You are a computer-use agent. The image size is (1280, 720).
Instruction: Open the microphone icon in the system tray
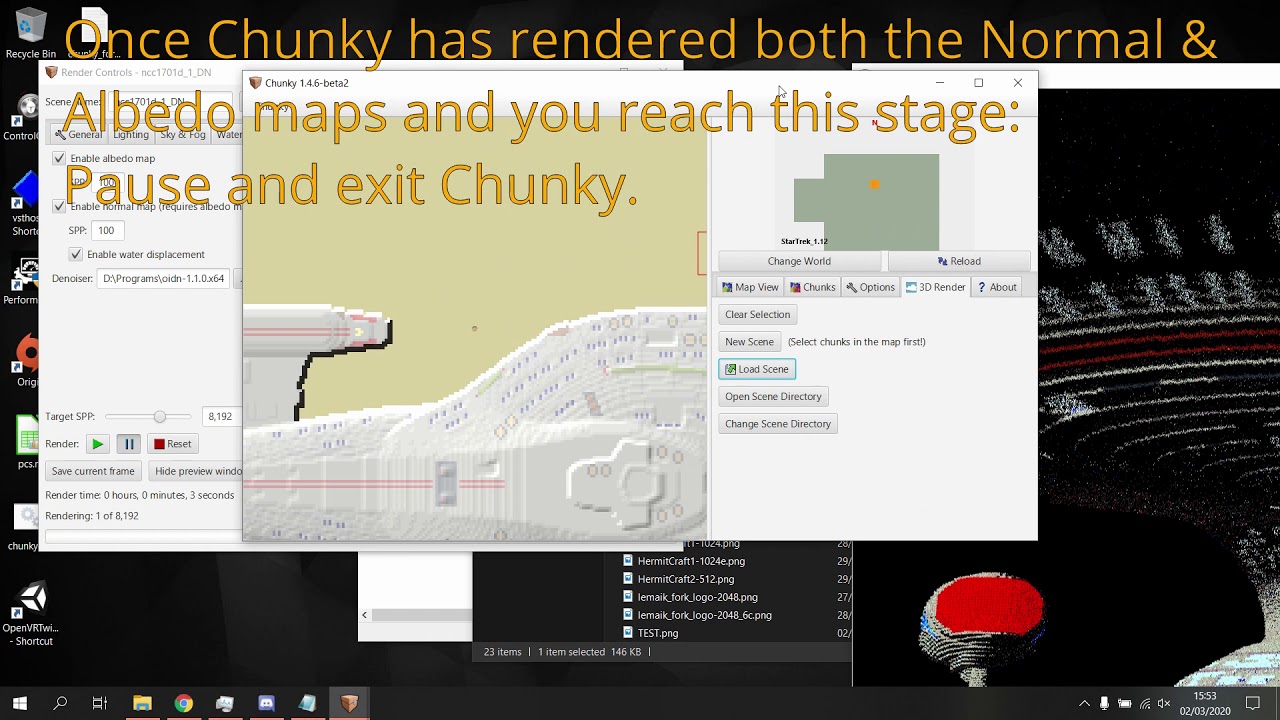1104,704
